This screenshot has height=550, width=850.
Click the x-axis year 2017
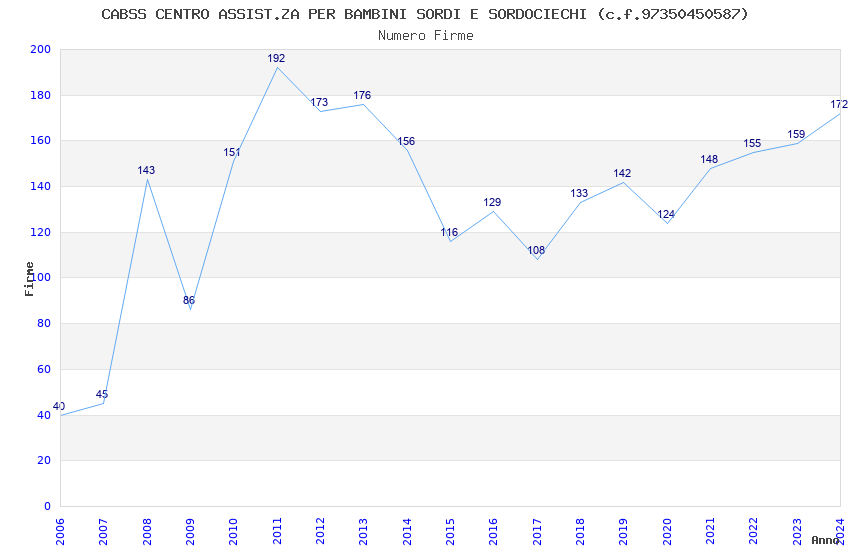pyautogui.click(x=537, y=532)
